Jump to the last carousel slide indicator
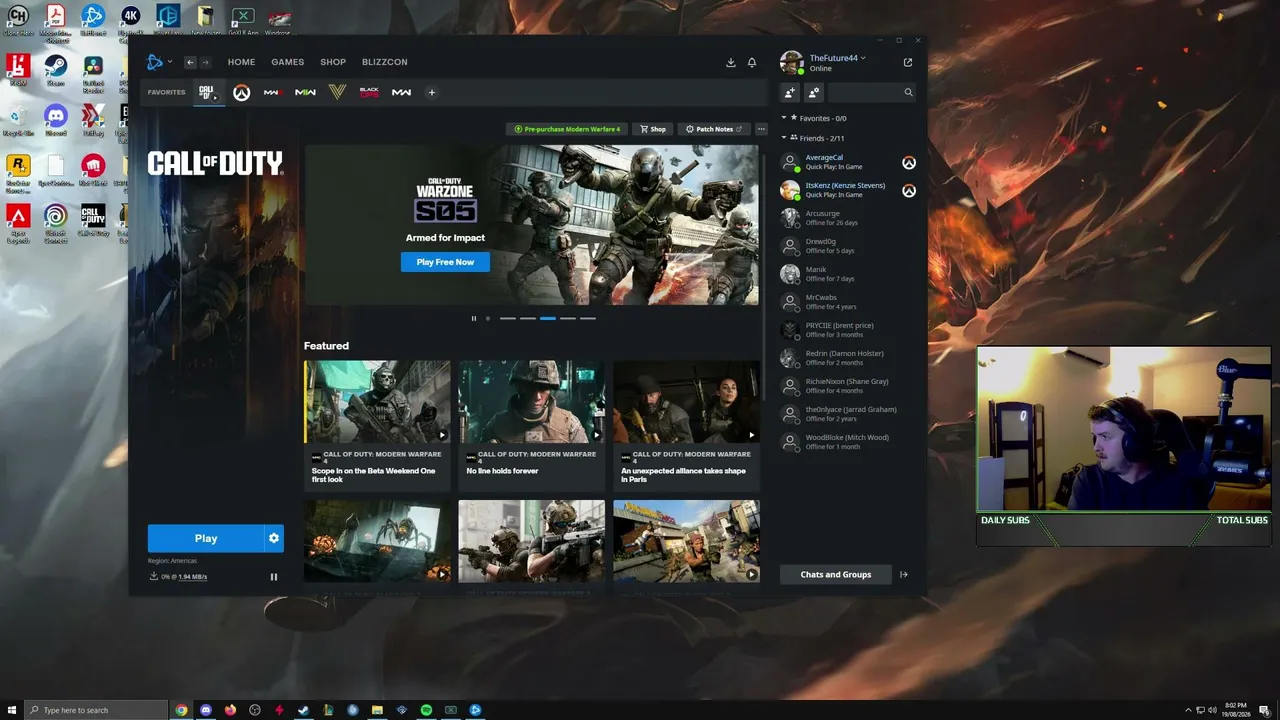 tap(588, 318)
